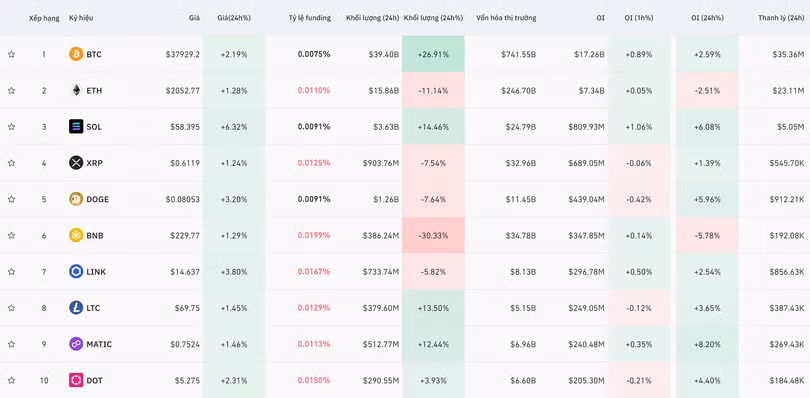
Task: Favorite BTC with its star icon
Action: (x=11, y=54)
